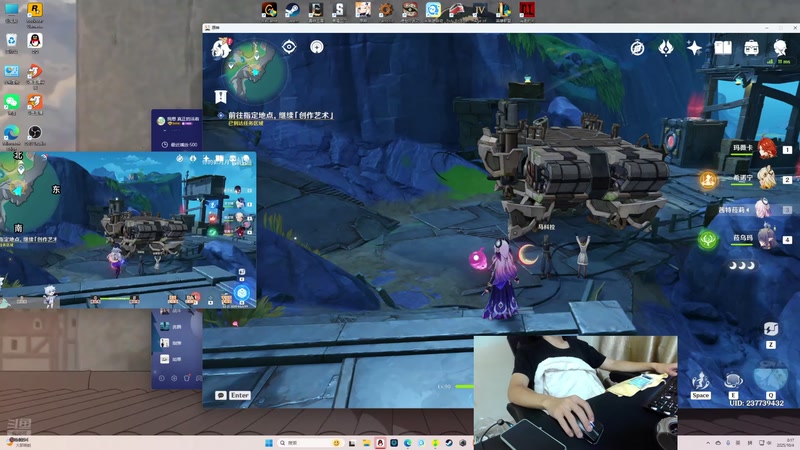The height and width of the screenshot is (450, 800).
Task: Click the streamer avatar in purple panel
Action: pyautogui.click(x=161, y=121)
